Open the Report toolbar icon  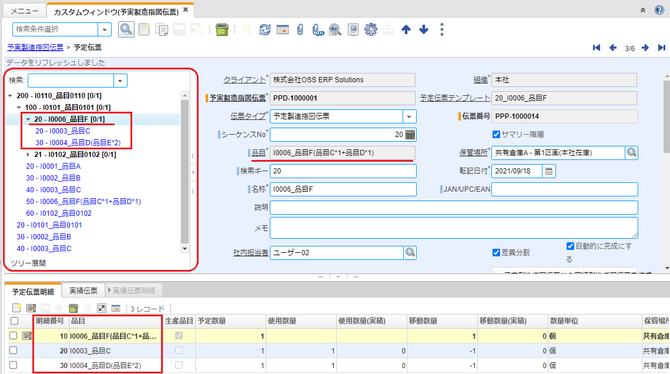click(353, 29)
